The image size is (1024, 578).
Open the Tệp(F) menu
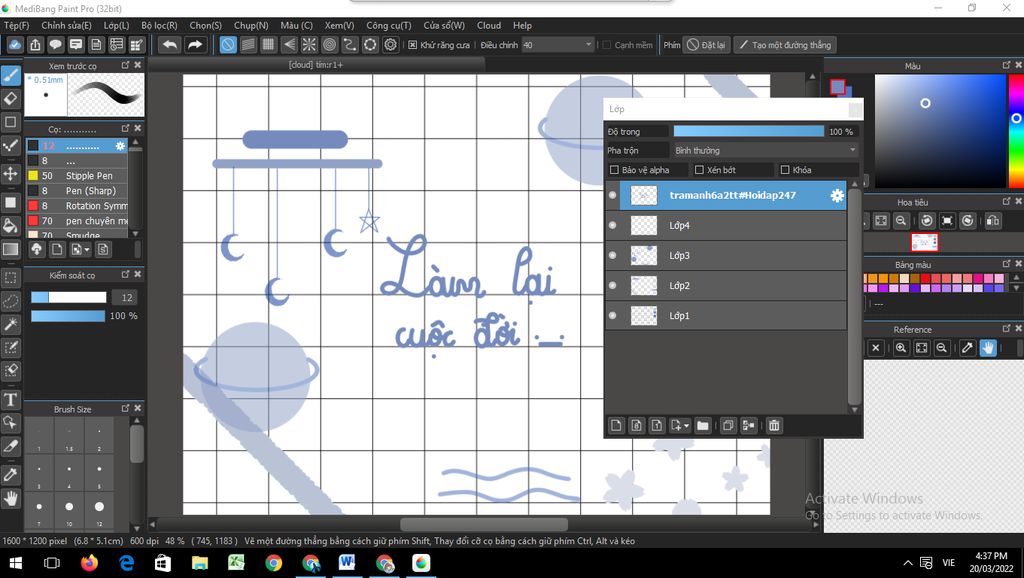point(16,25)
